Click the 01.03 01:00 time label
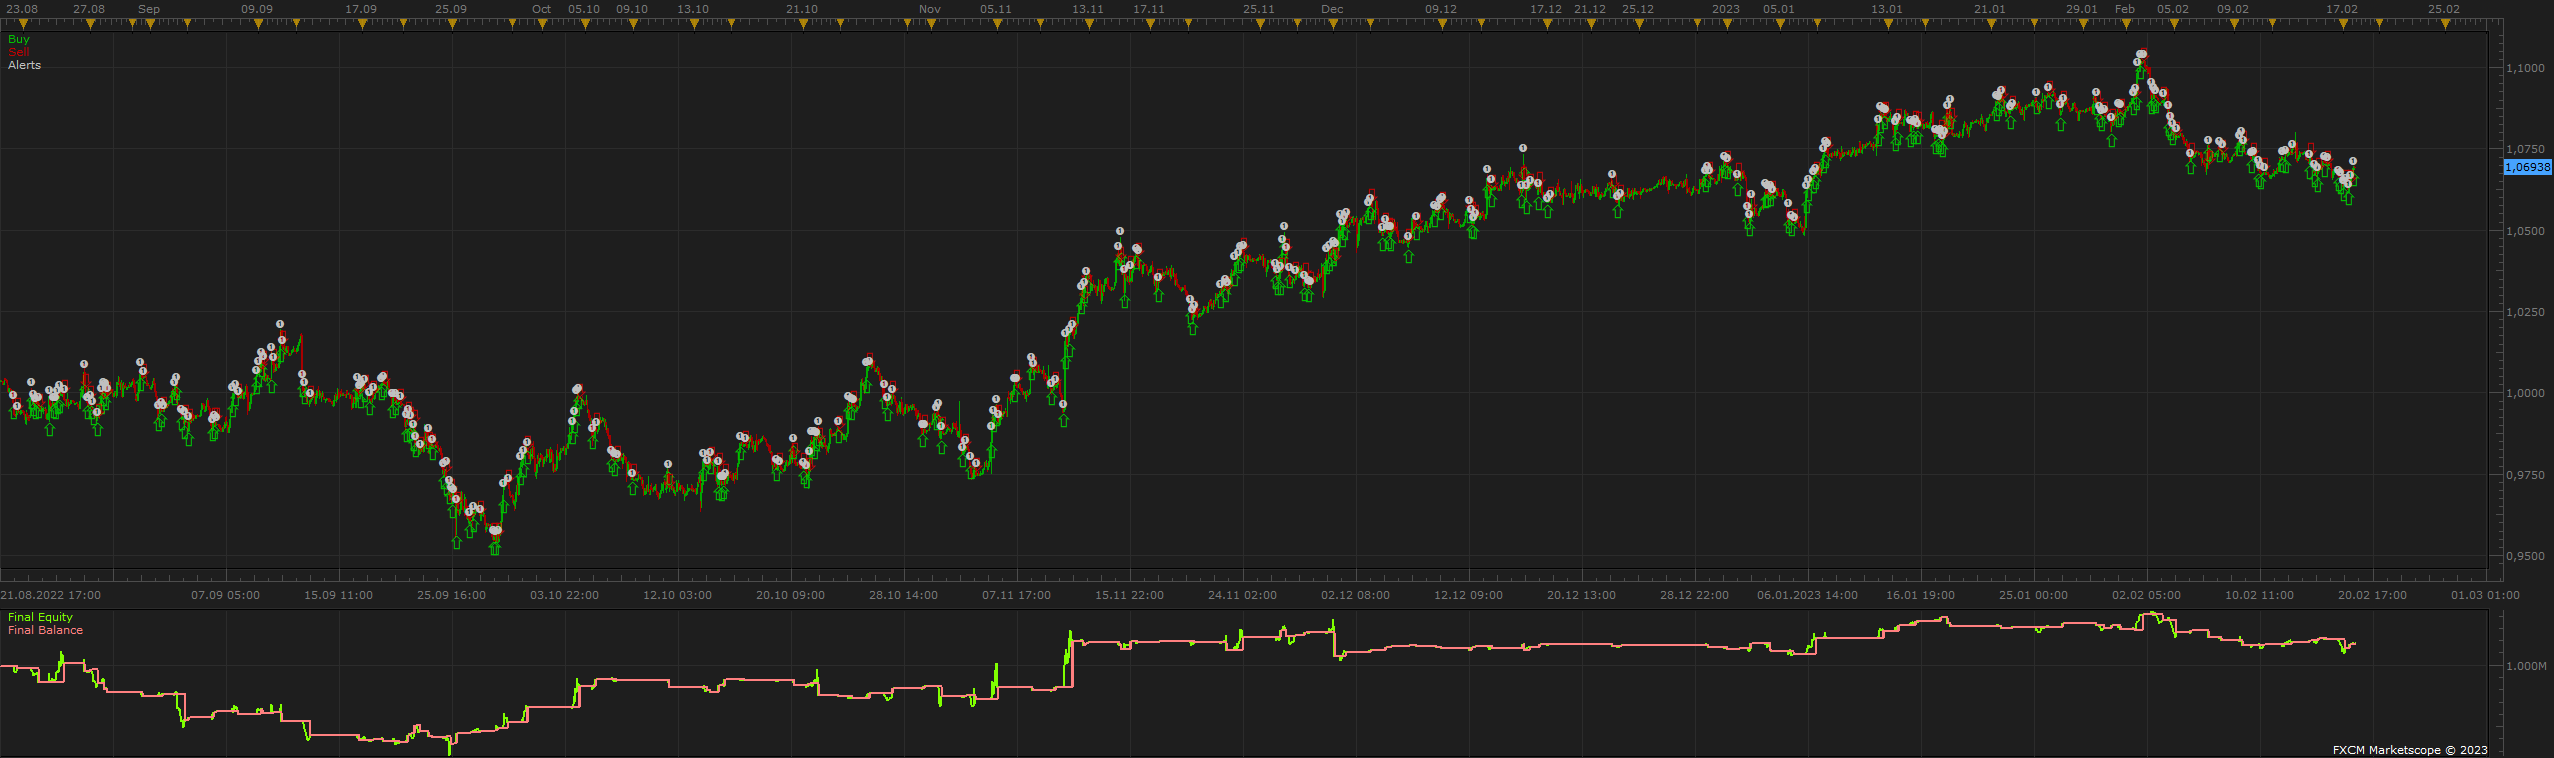This screenshot has height=758, width=2554. 2485,595
